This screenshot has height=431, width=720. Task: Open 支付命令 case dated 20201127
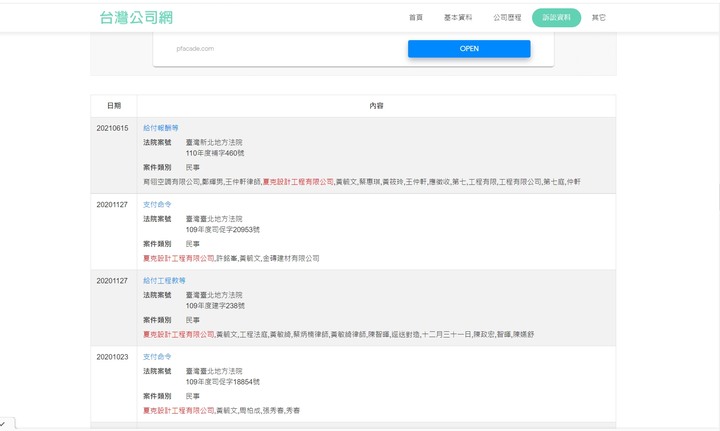pyautogui.click(x=157, y=204)
